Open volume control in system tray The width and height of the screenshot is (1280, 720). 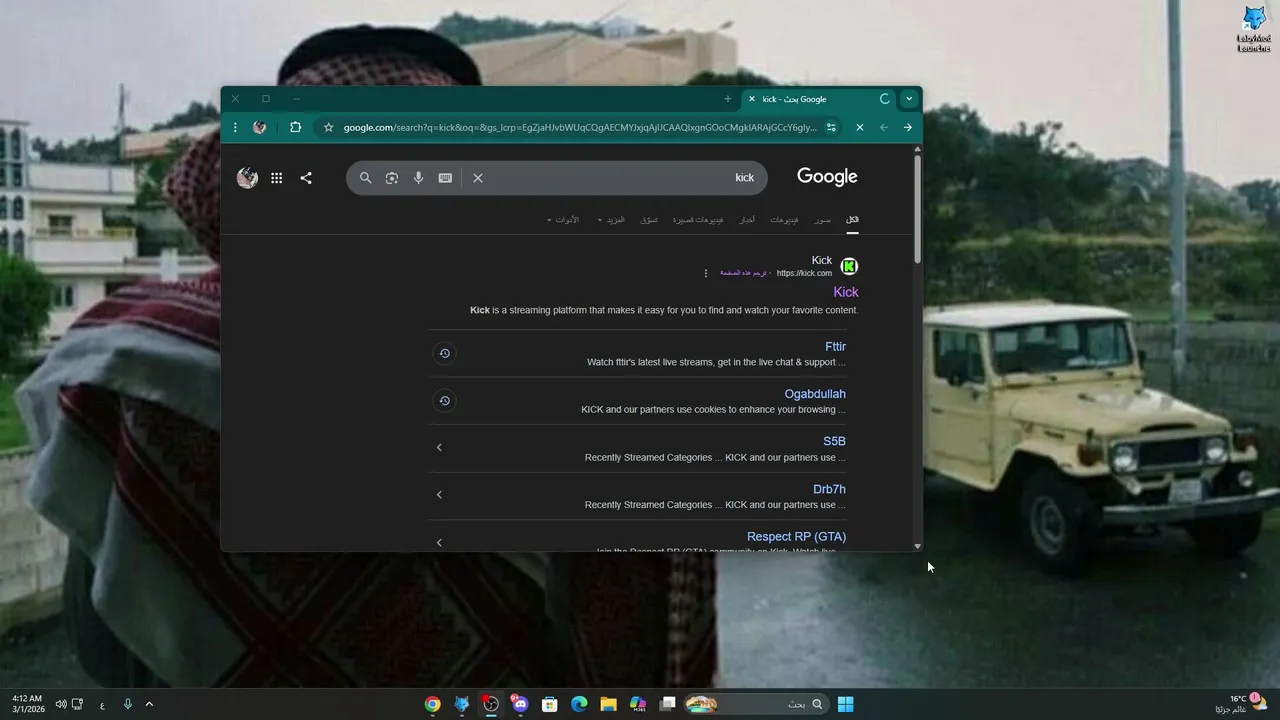61,704
